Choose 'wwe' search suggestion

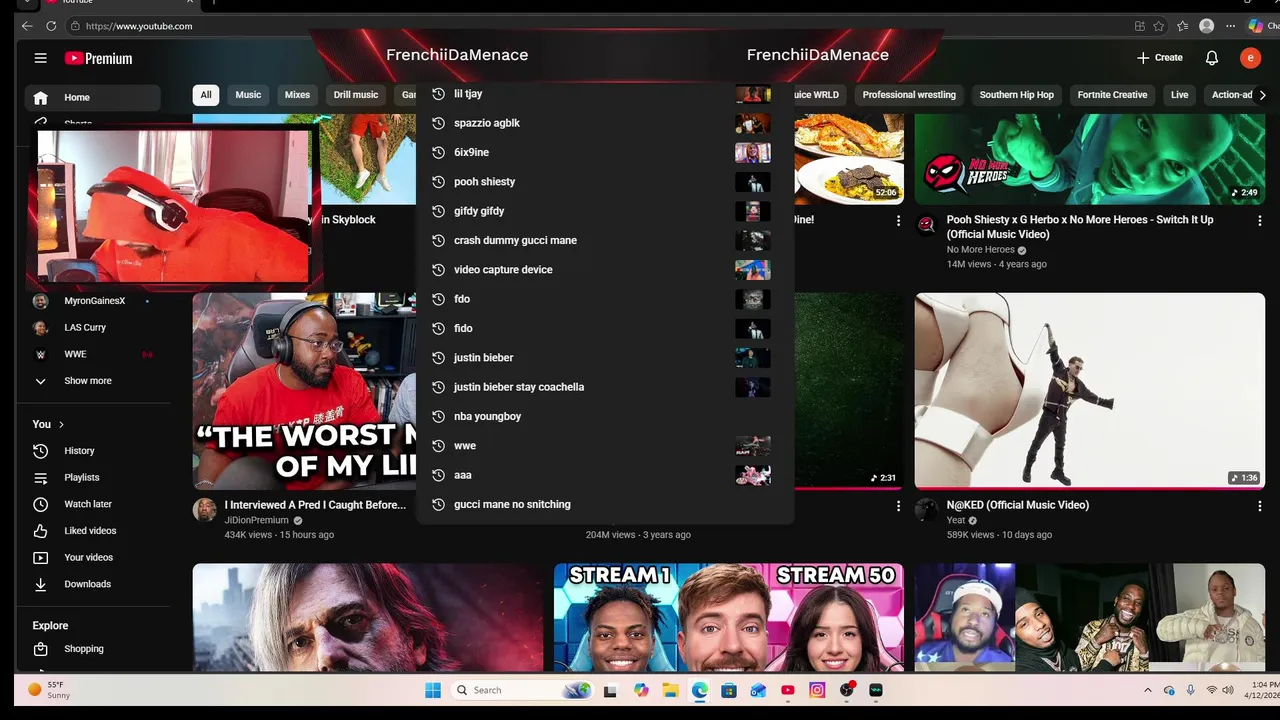tap(605, 446)
